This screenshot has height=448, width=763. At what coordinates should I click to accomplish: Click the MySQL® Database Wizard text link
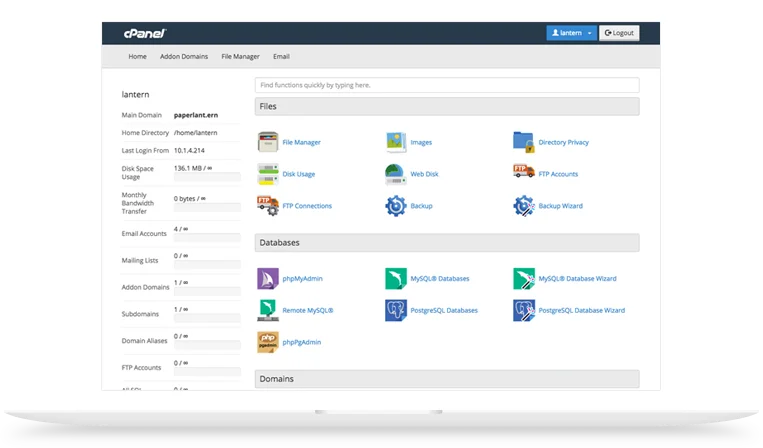[x=577, y=279]
